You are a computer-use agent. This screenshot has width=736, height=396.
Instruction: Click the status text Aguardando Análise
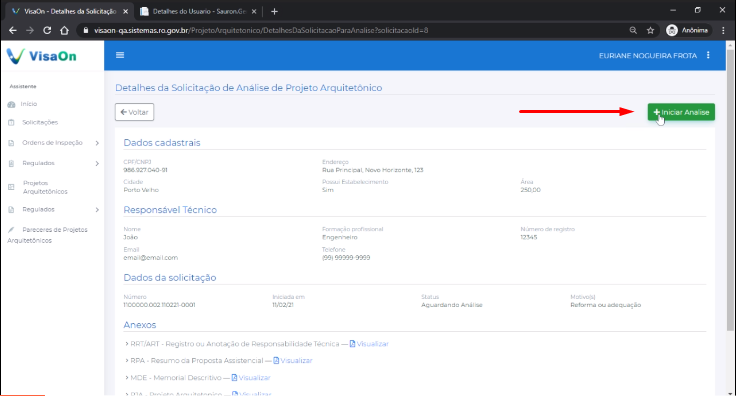pyautogui.click(x=452, y=305)
